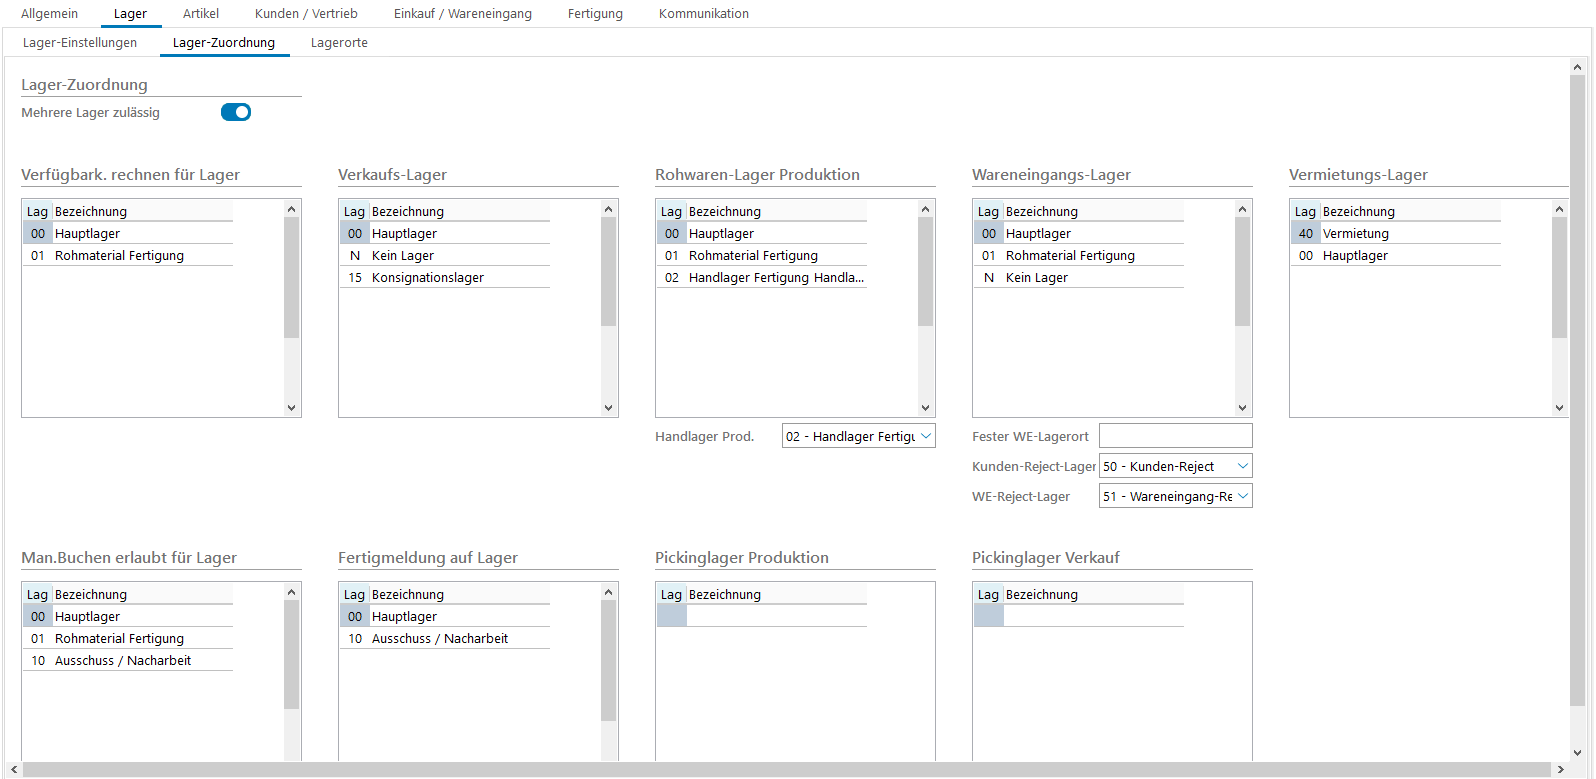Select Vermietung row in Vermietungs-Lager

1355,234
